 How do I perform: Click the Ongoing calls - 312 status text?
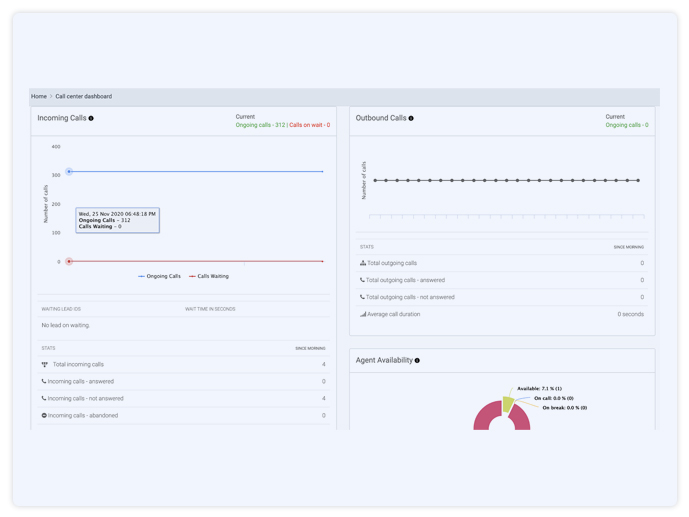click(260, 126)
